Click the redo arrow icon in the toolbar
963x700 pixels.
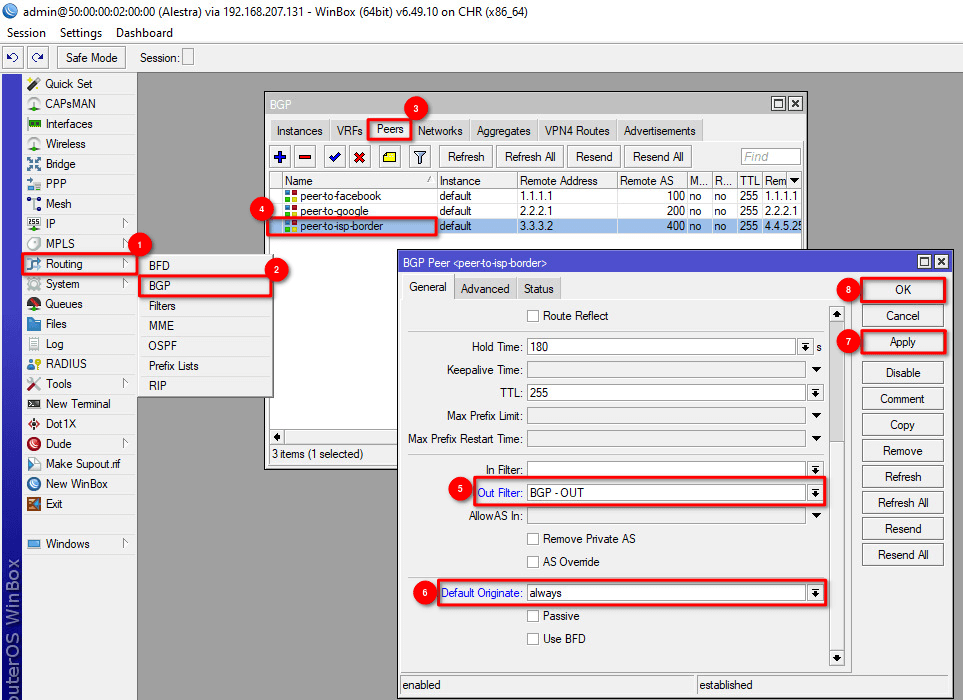37,58
